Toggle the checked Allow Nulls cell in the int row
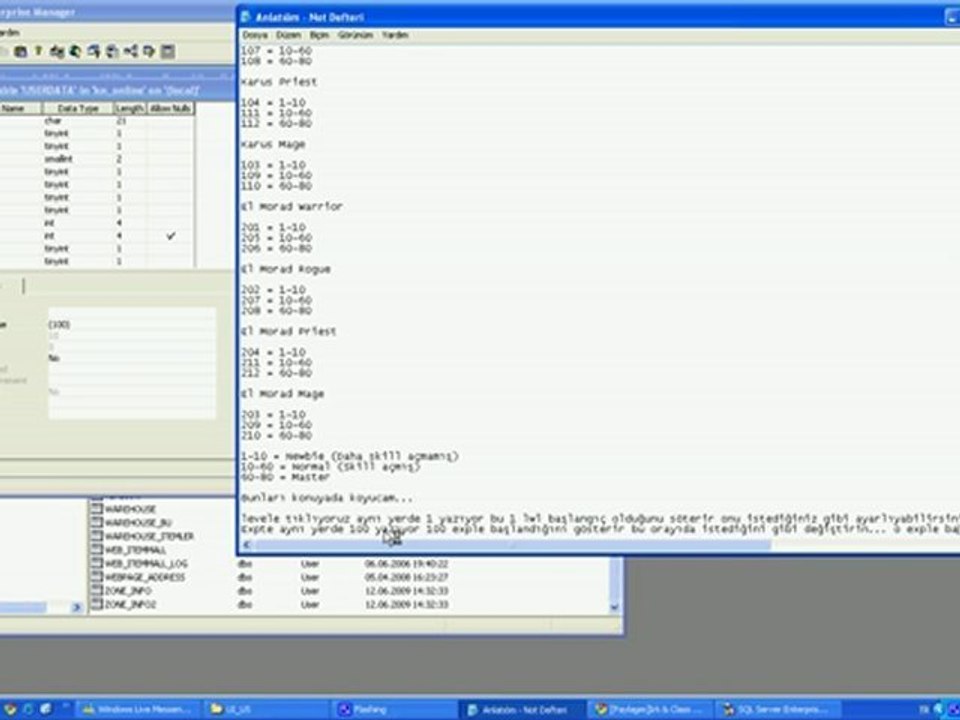960x720 pixels. [x=171, y=236]
